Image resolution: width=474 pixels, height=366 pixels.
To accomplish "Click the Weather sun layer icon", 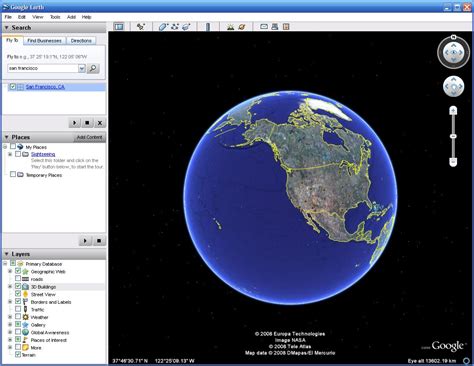I will (x=26, y=317).
